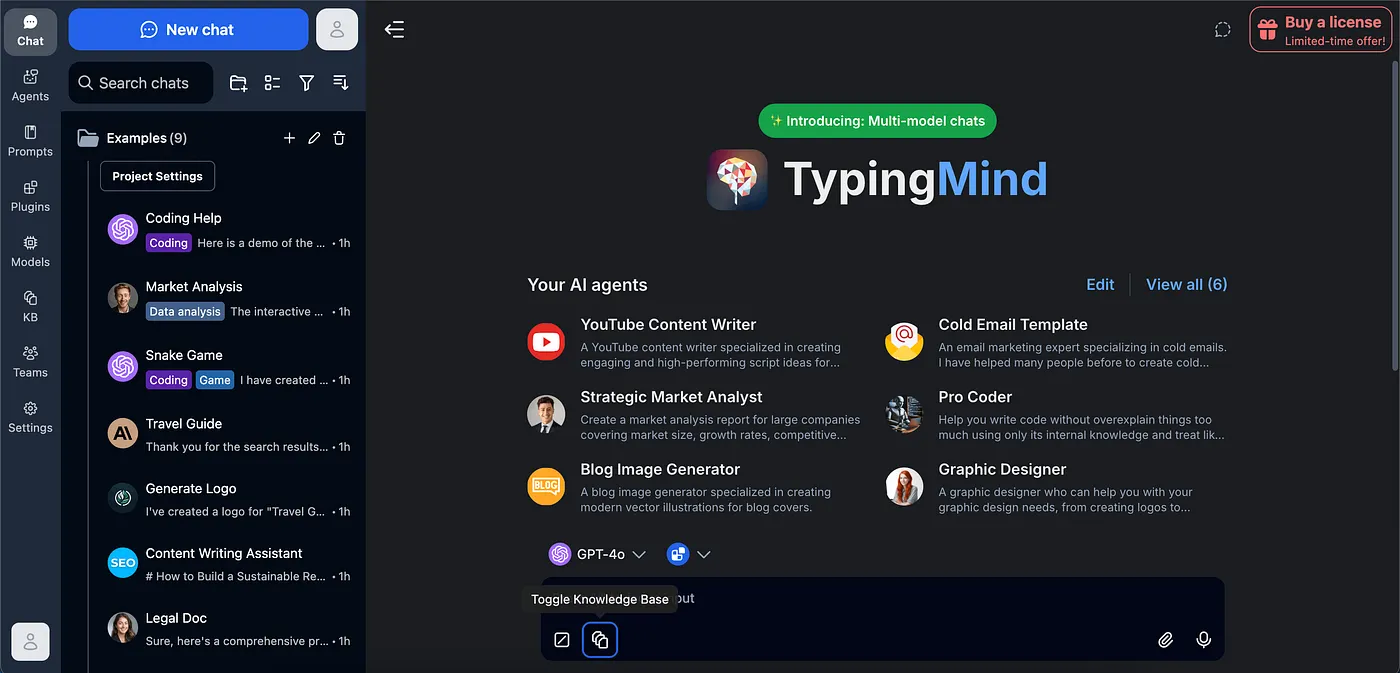
Task: Open the Travel Guide chat
Action: click(229, 434)
